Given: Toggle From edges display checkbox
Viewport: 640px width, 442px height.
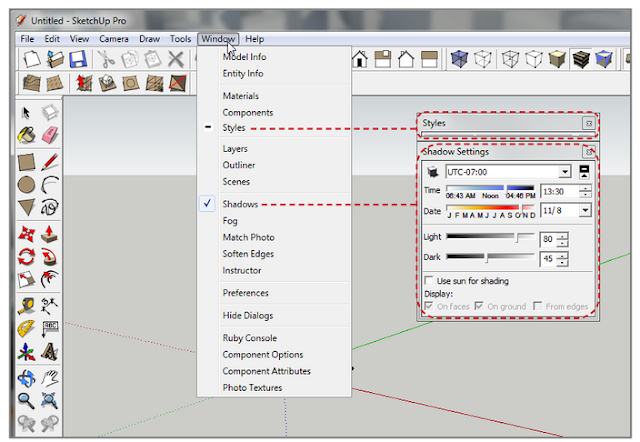Looking at the screenshot, I should 538,306.
